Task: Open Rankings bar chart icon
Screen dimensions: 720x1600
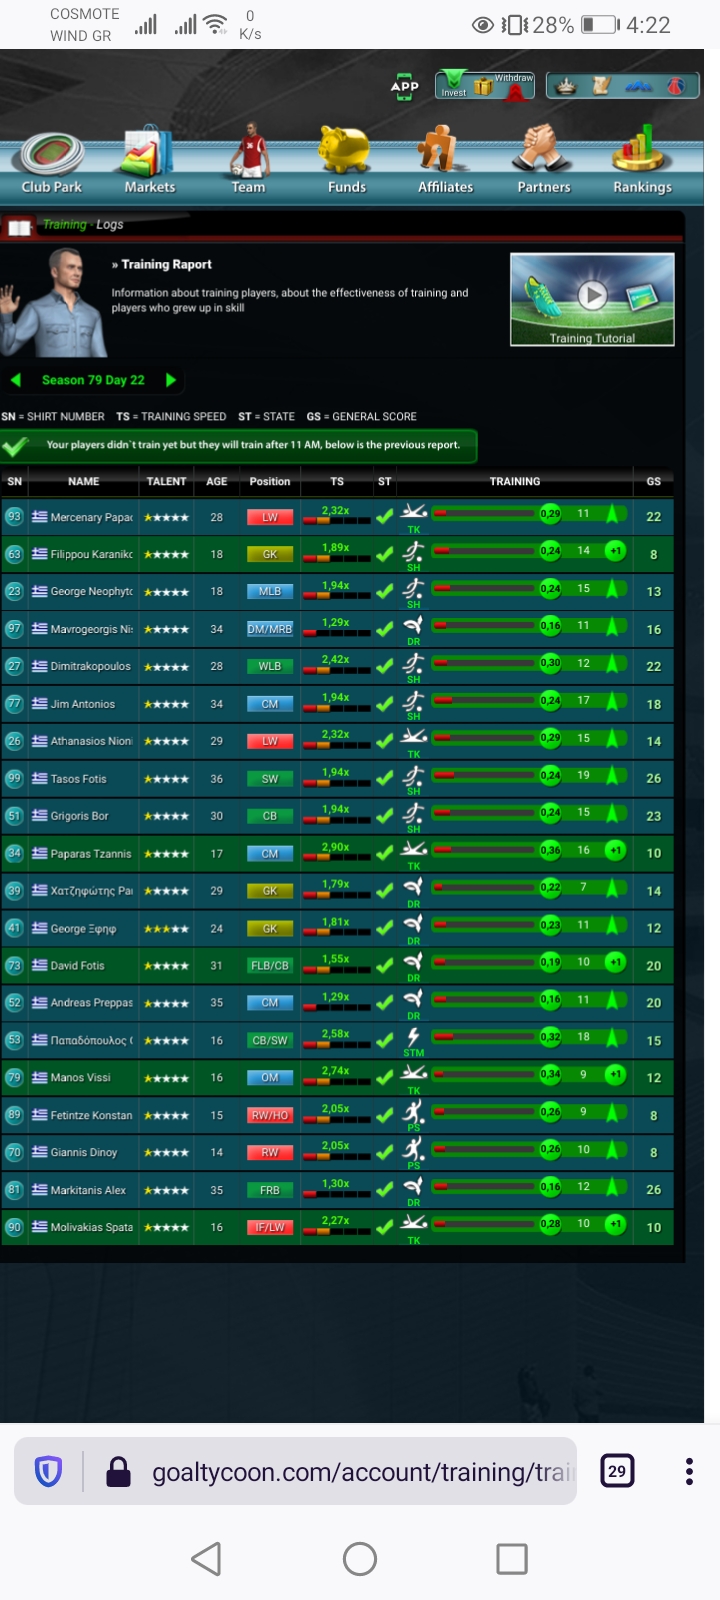Action: [640, 150]
